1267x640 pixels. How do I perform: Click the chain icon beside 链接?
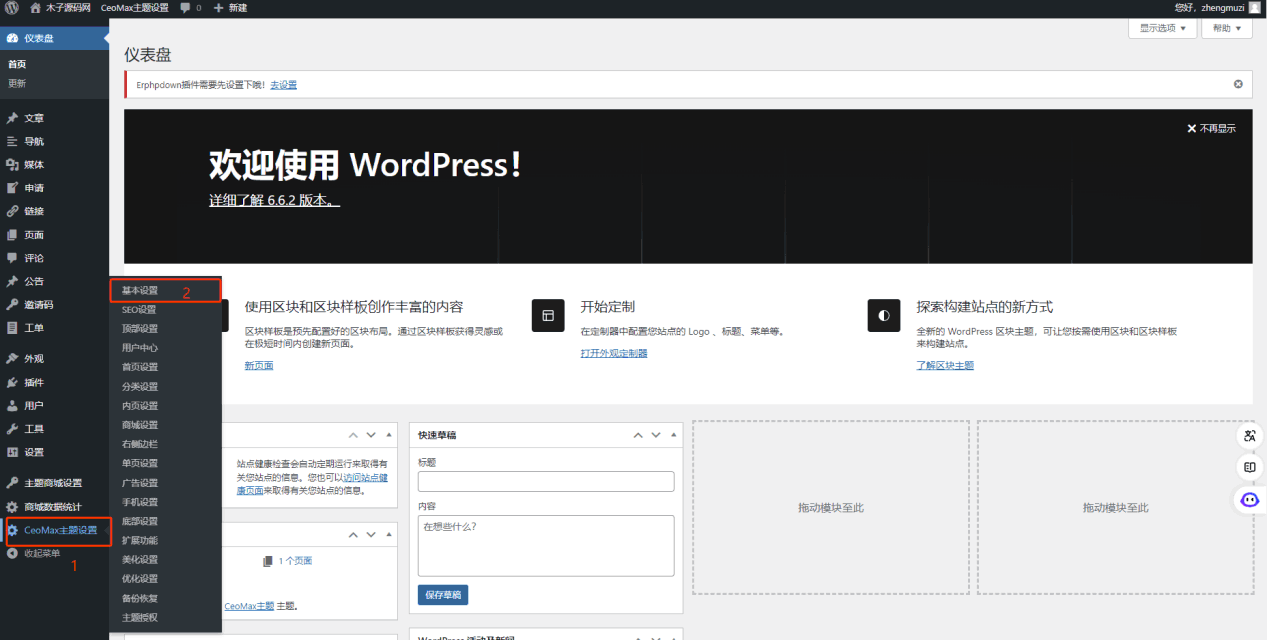pyautogui.click(x=12, y=211)
